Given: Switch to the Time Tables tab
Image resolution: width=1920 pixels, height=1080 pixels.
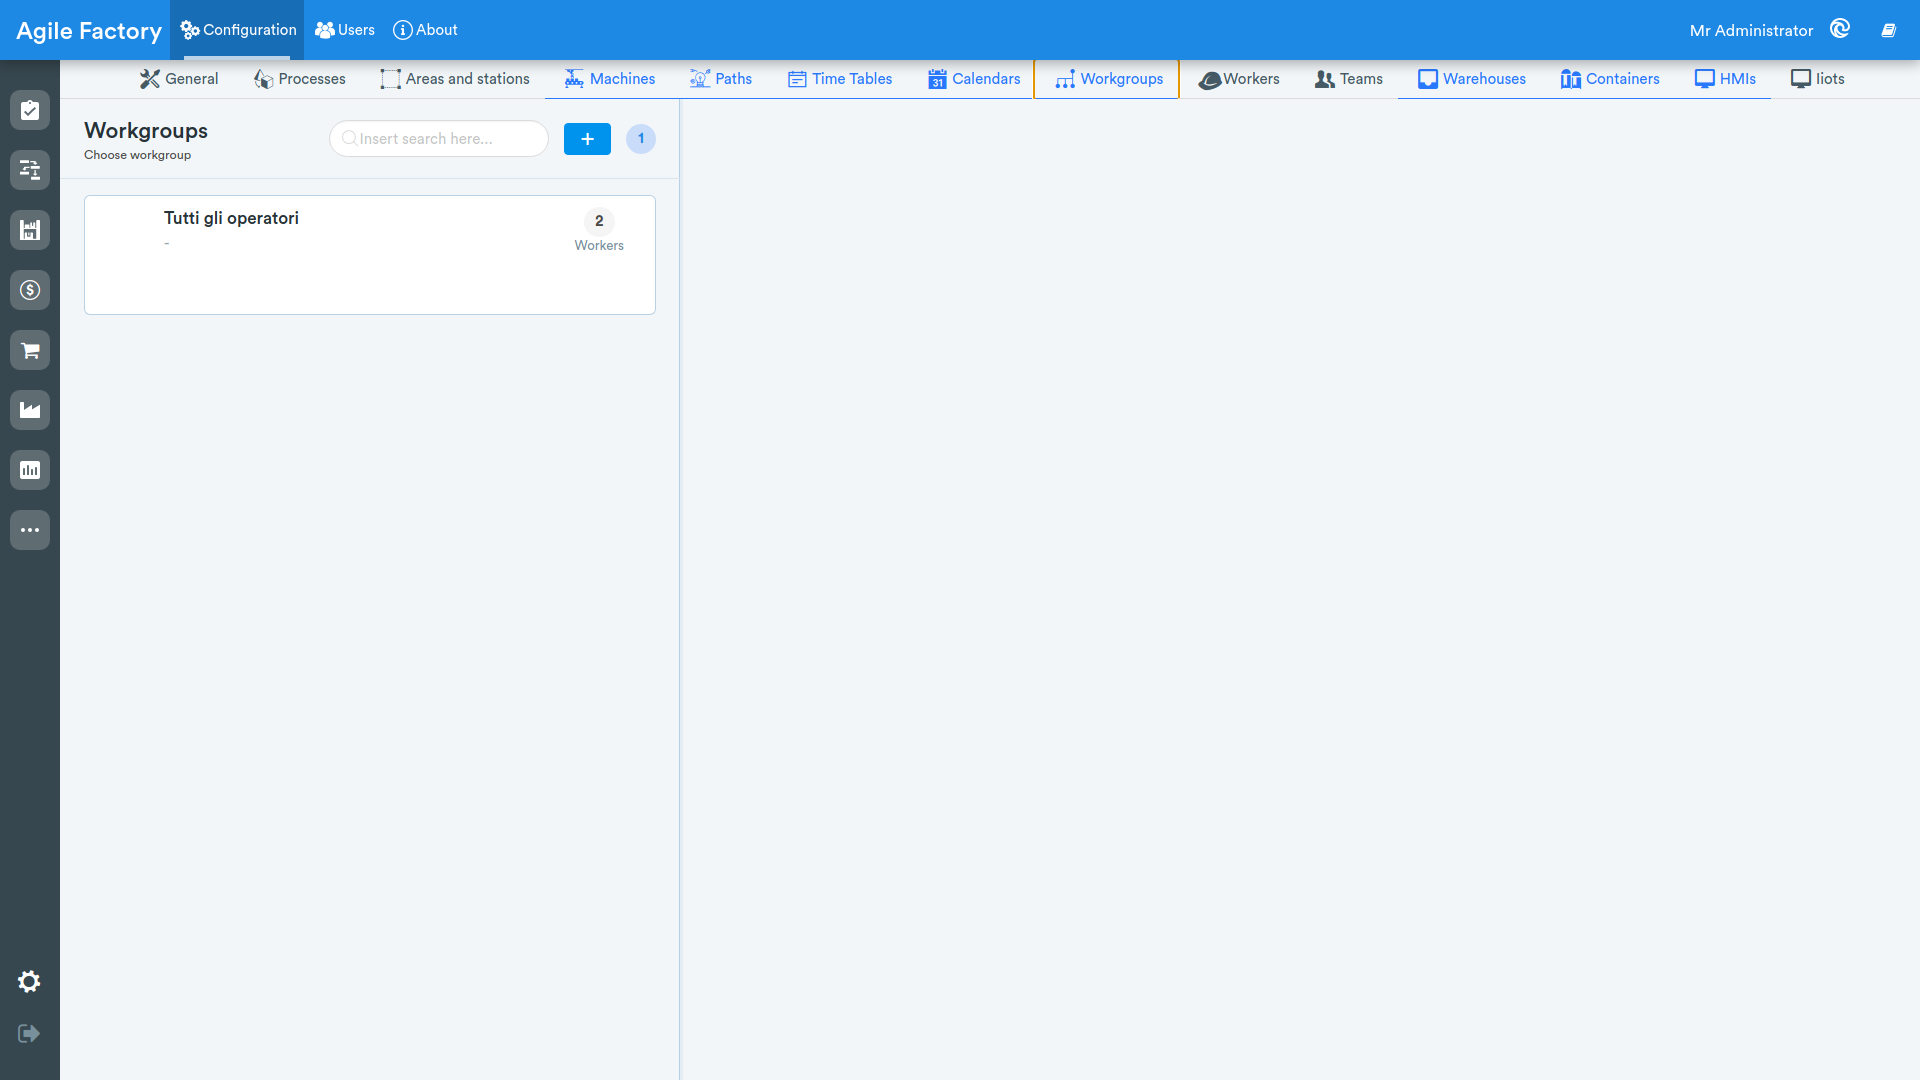Looking at the screenshot, I should coord(840,79).
